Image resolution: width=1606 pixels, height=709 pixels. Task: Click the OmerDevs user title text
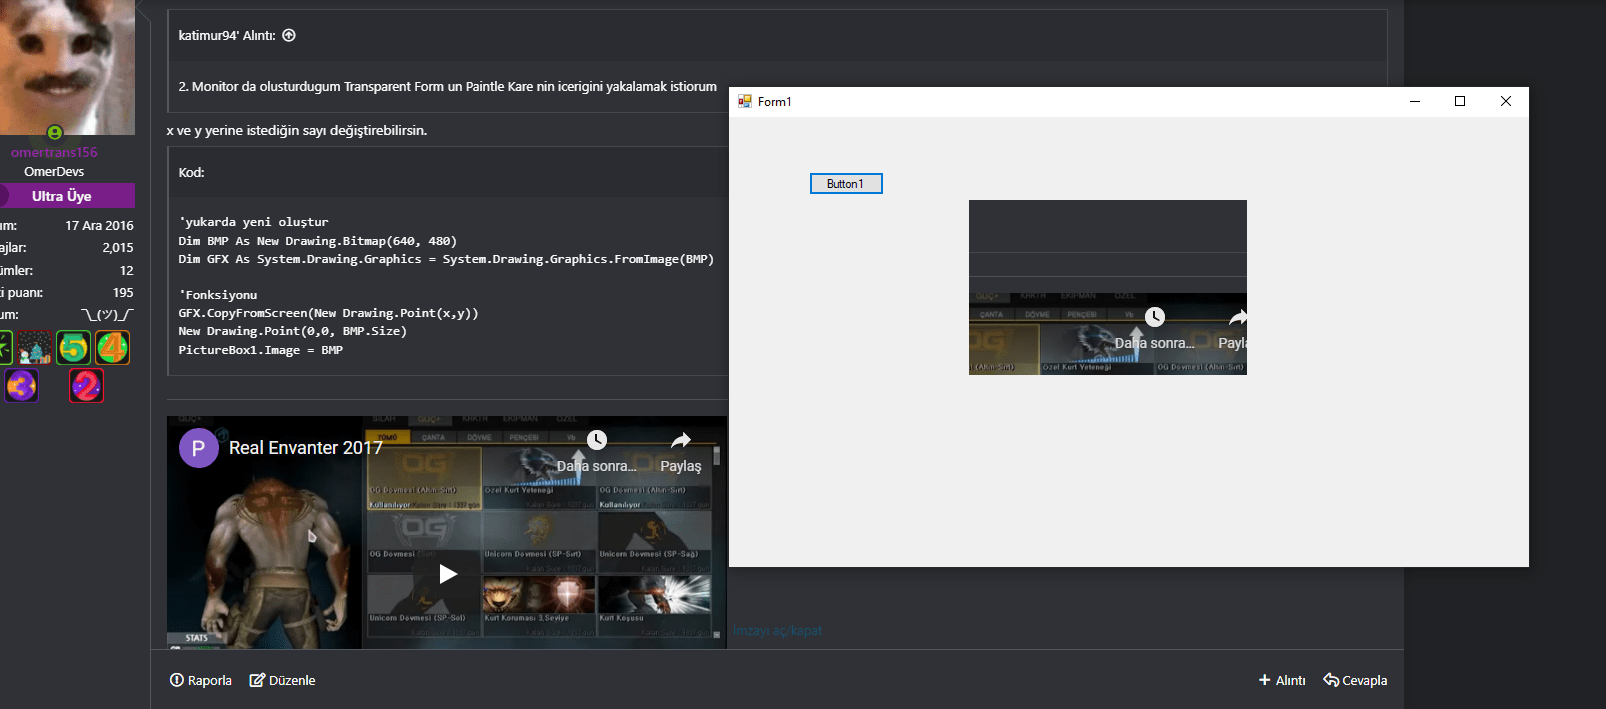(x=54, y=172)
